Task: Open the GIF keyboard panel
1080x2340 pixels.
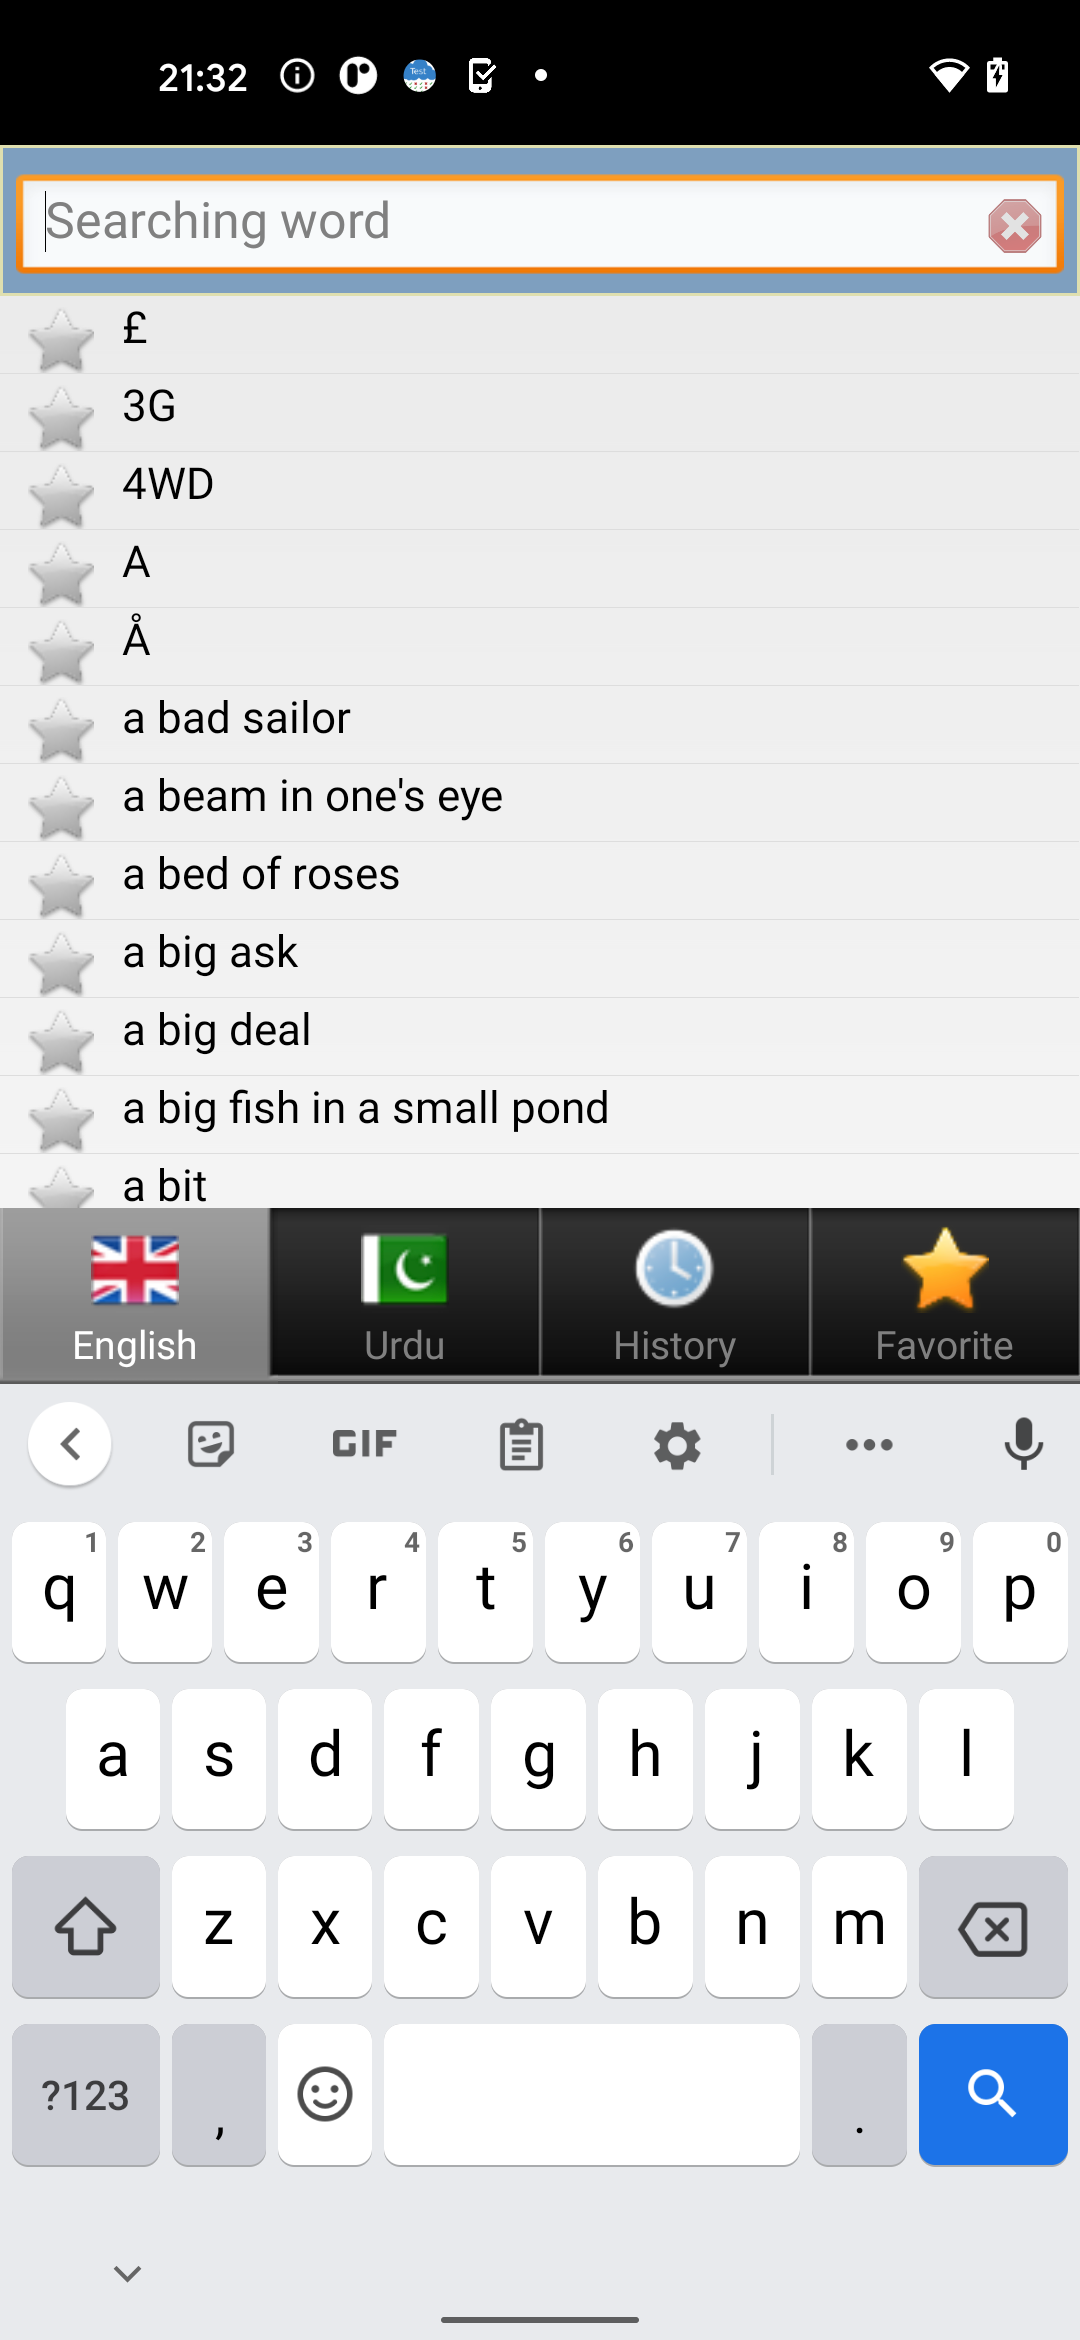Action: tap(365, 1445)
